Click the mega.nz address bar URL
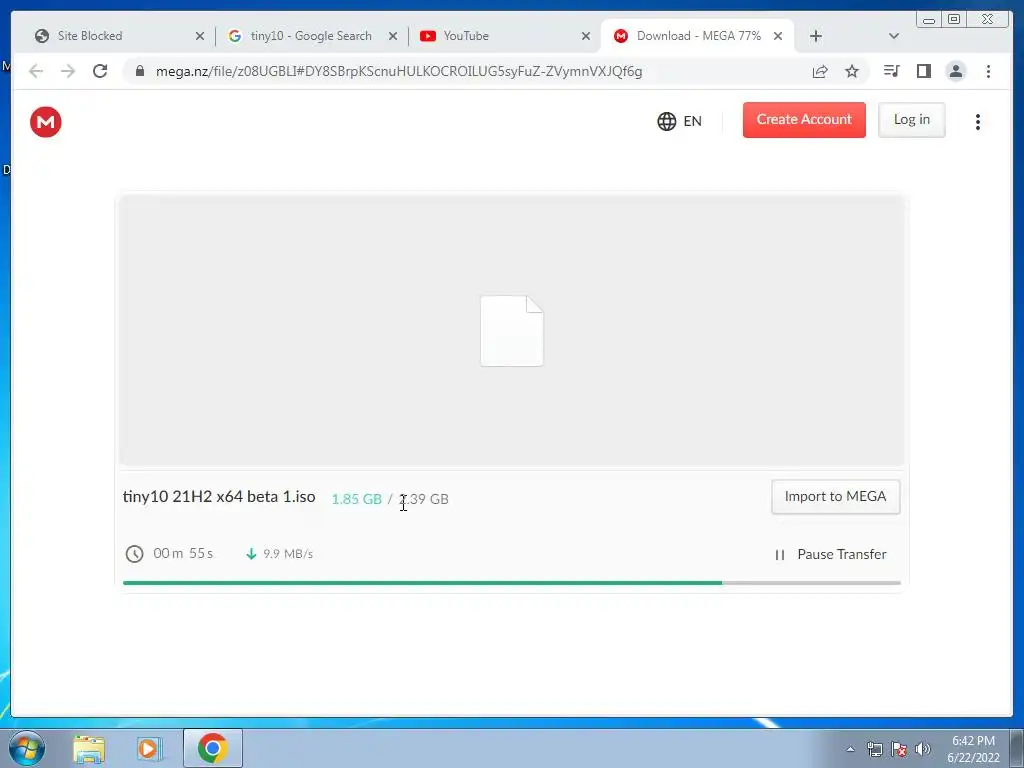 (x=399, y=72)
